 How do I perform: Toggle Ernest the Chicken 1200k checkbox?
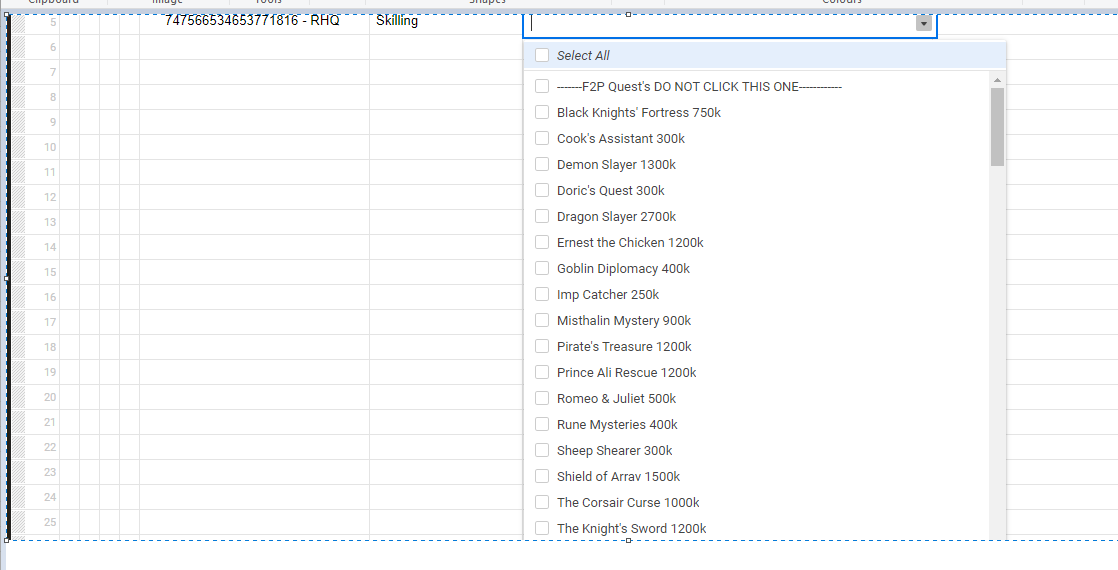pos(542,243)
